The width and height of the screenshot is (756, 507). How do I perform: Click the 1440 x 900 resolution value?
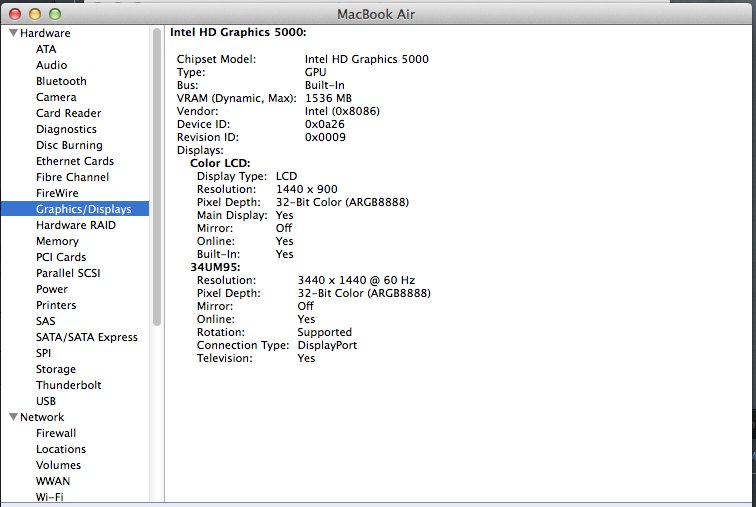307,189
